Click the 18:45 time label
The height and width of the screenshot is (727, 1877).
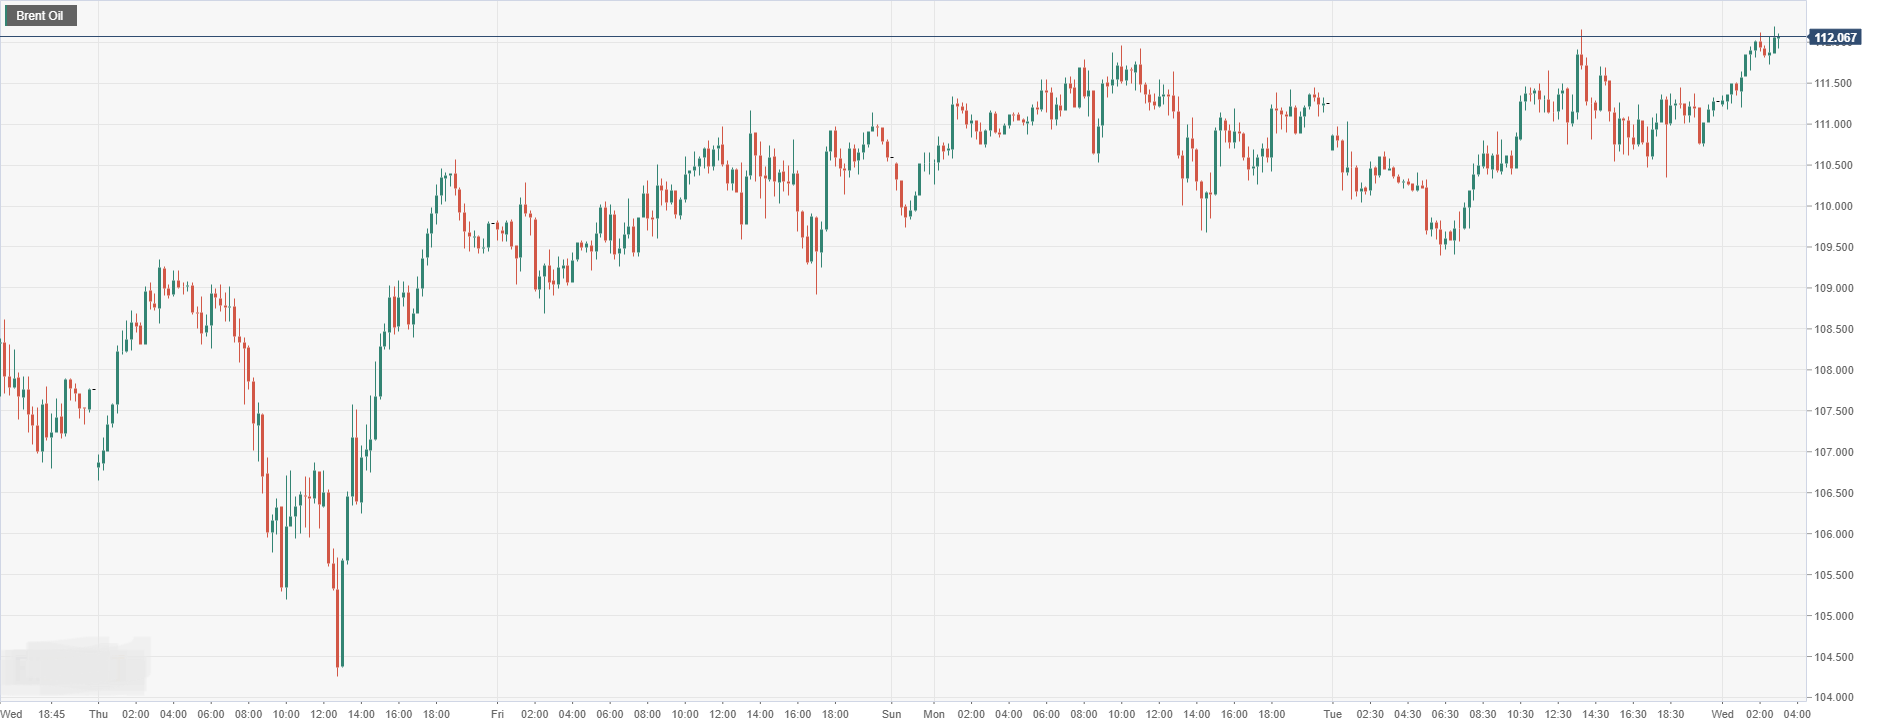tap(52, 714)
